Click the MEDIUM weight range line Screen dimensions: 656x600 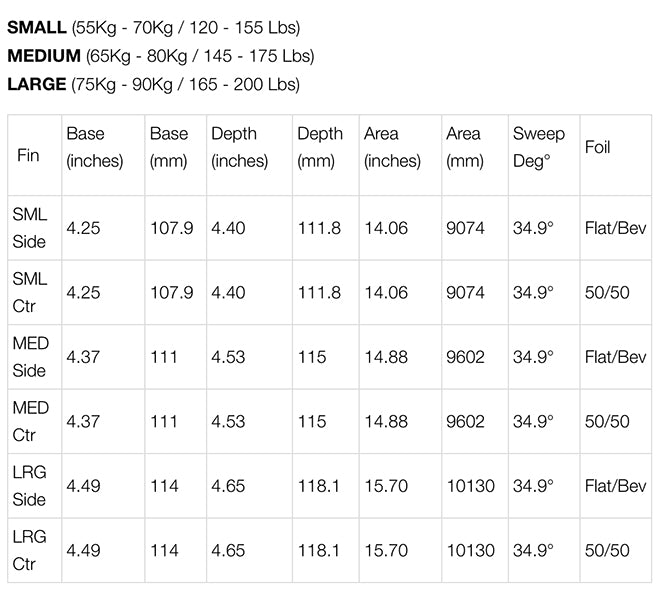pos(160,56)
